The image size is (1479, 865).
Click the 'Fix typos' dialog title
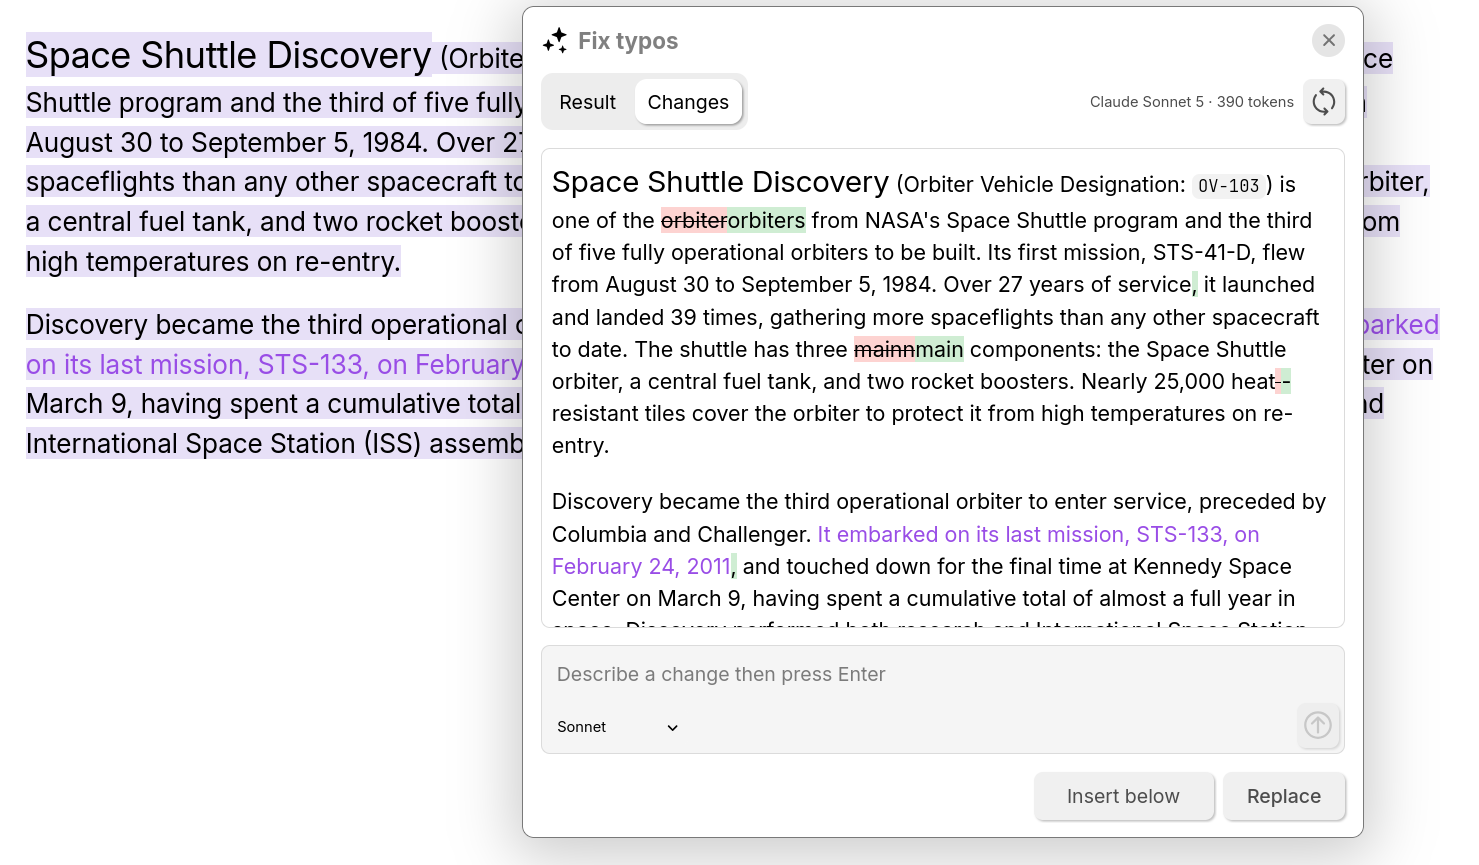click(628, 41)
